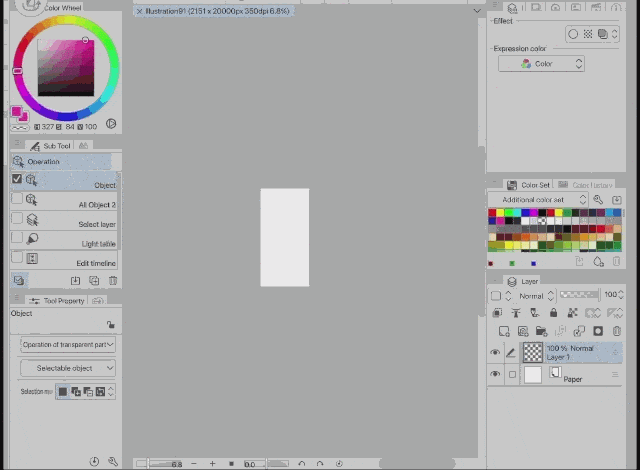Open Operation of transparent part dropdown
640x470 pixels.
pyautogui.click(x=68, y=344)
